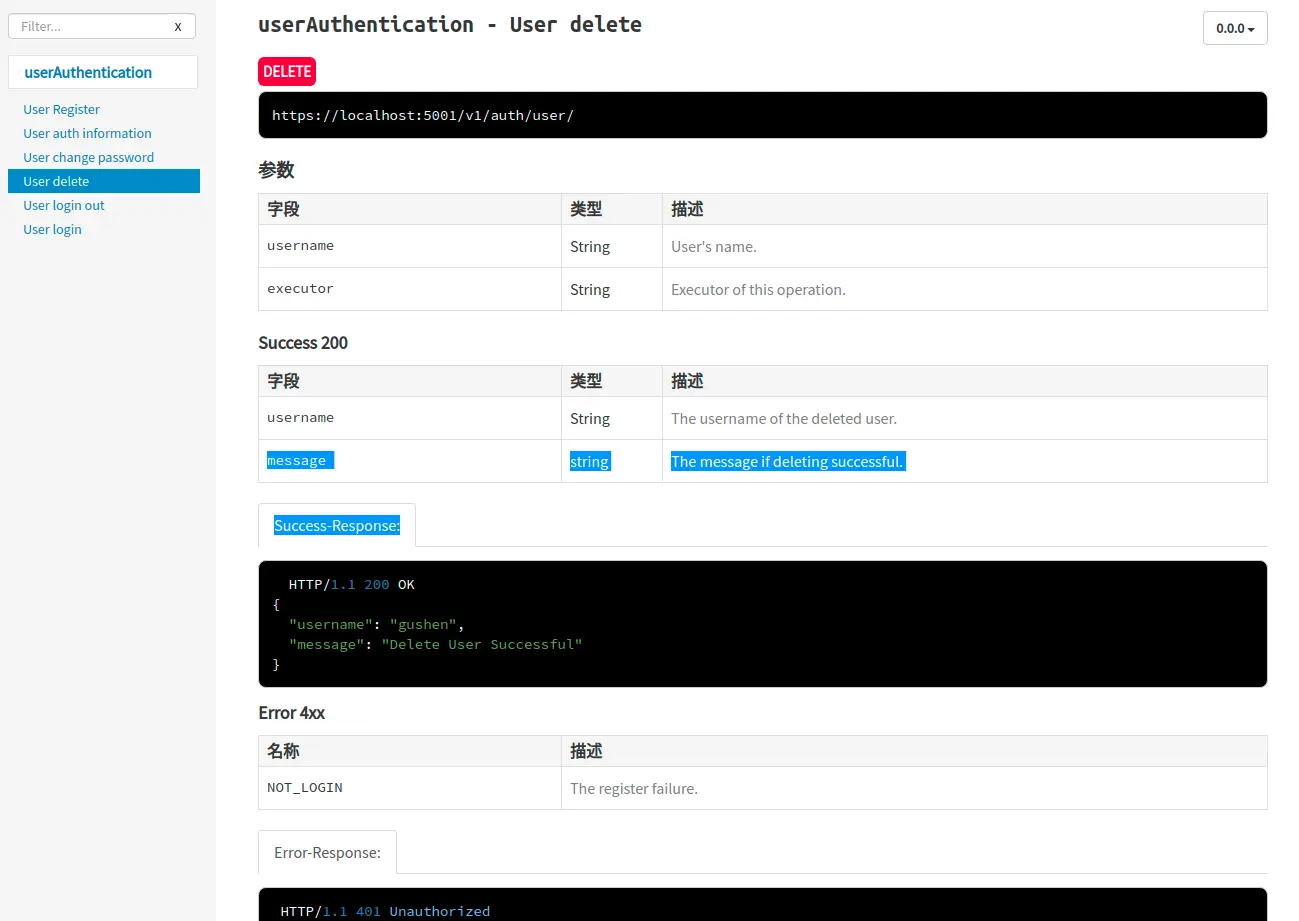1299x921 pixels.
Task: Click the 'Success 200' section heading
Action: coord(303,343)
